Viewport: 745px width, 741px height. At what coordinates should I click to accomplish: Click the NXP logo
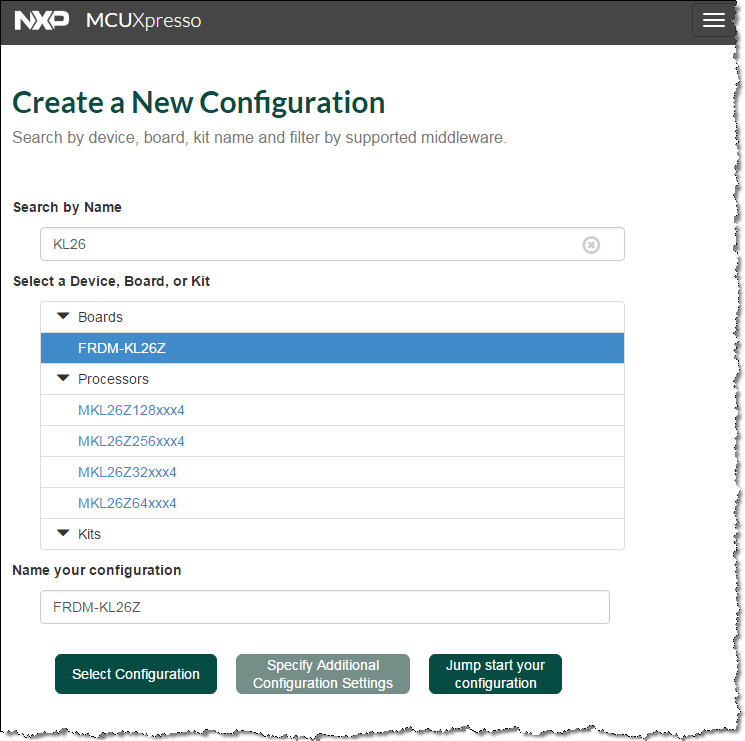(x=41, y=20)
